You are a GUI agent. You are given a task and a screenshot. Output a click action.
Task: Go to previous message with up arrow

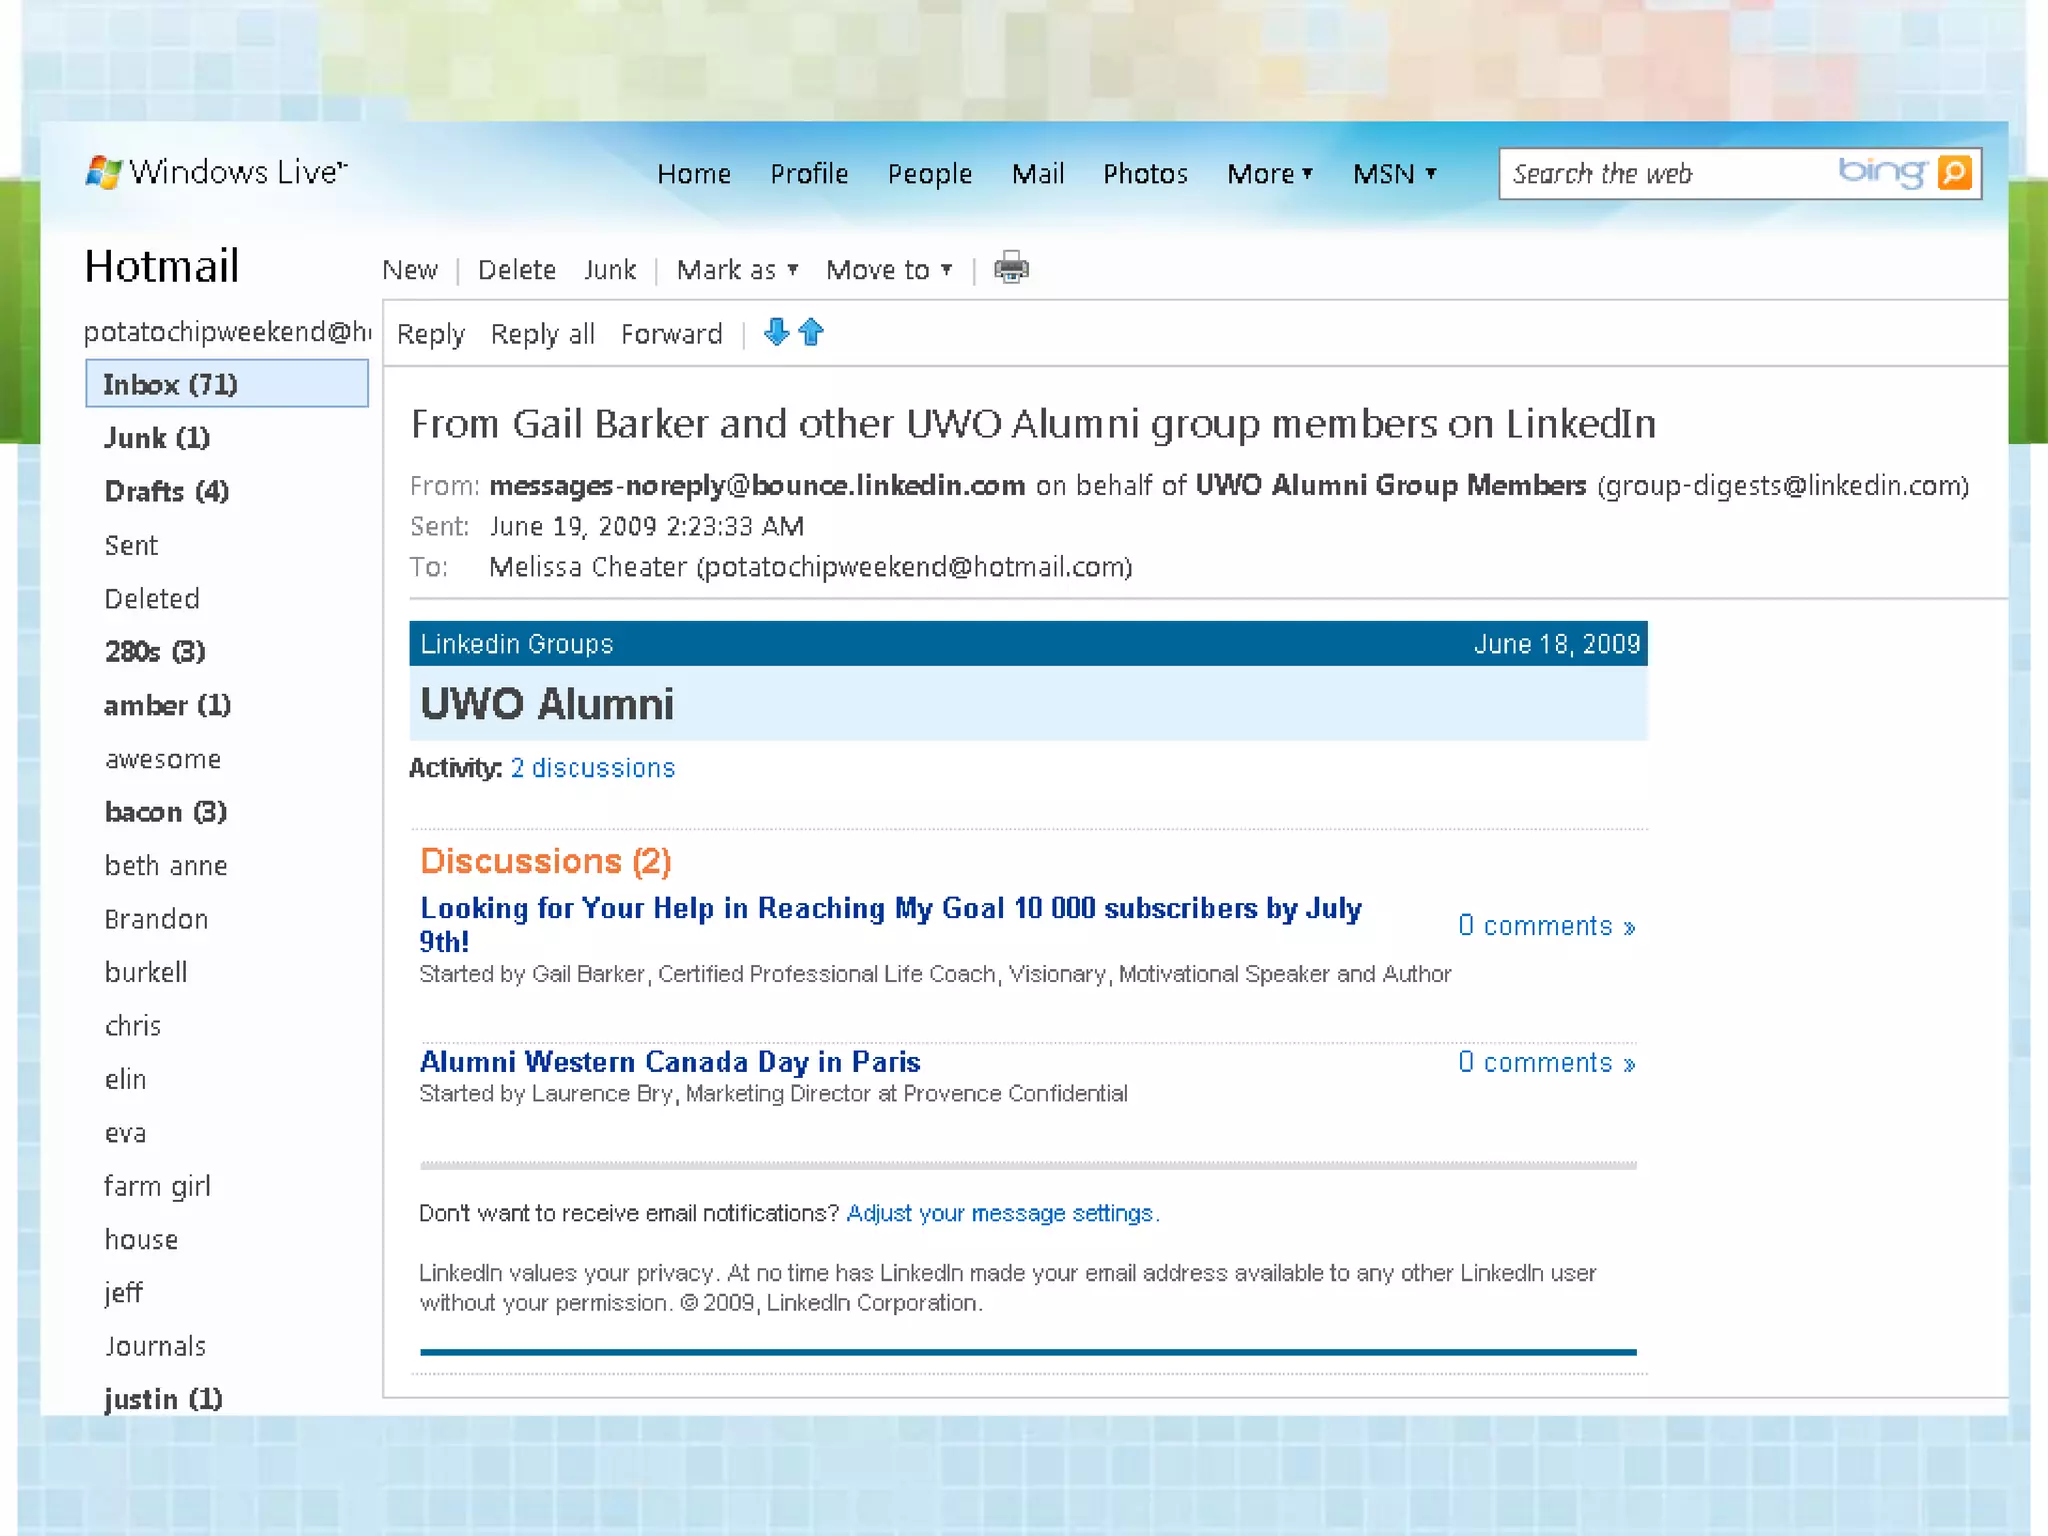[811, 332]
